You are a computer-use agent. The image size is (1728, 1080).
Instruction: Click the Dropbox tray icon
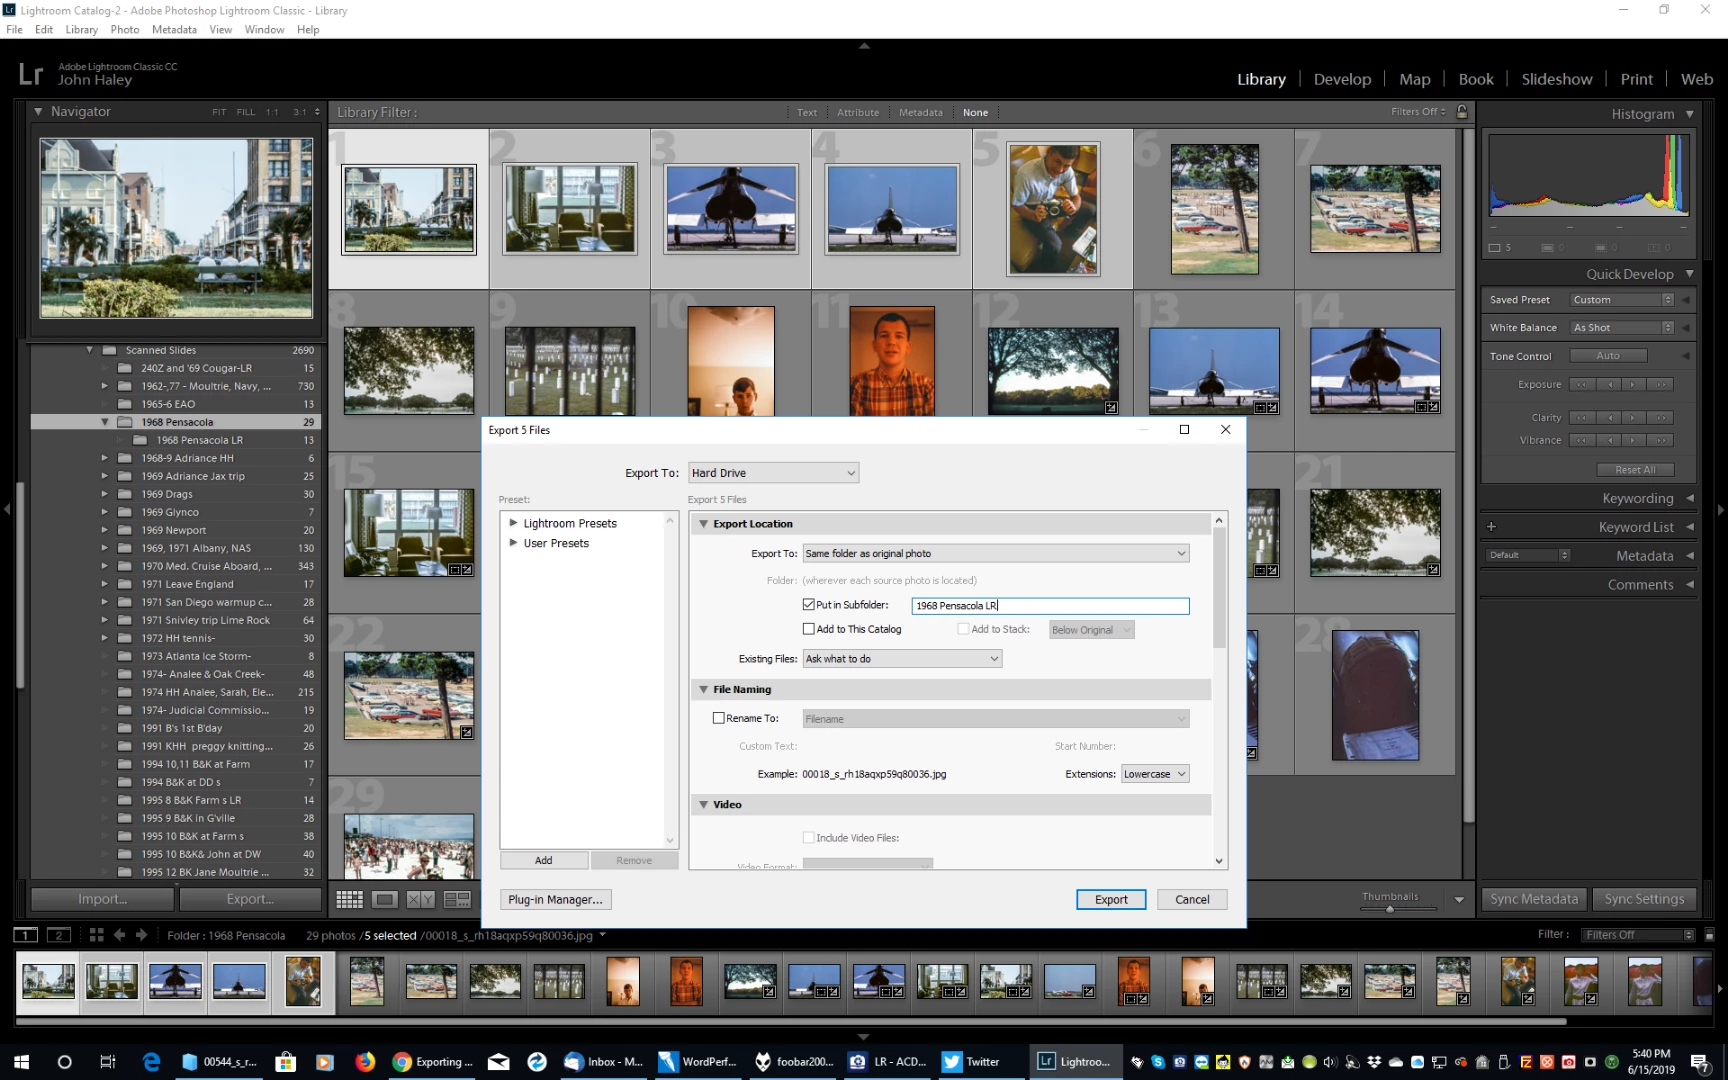1374,1062
